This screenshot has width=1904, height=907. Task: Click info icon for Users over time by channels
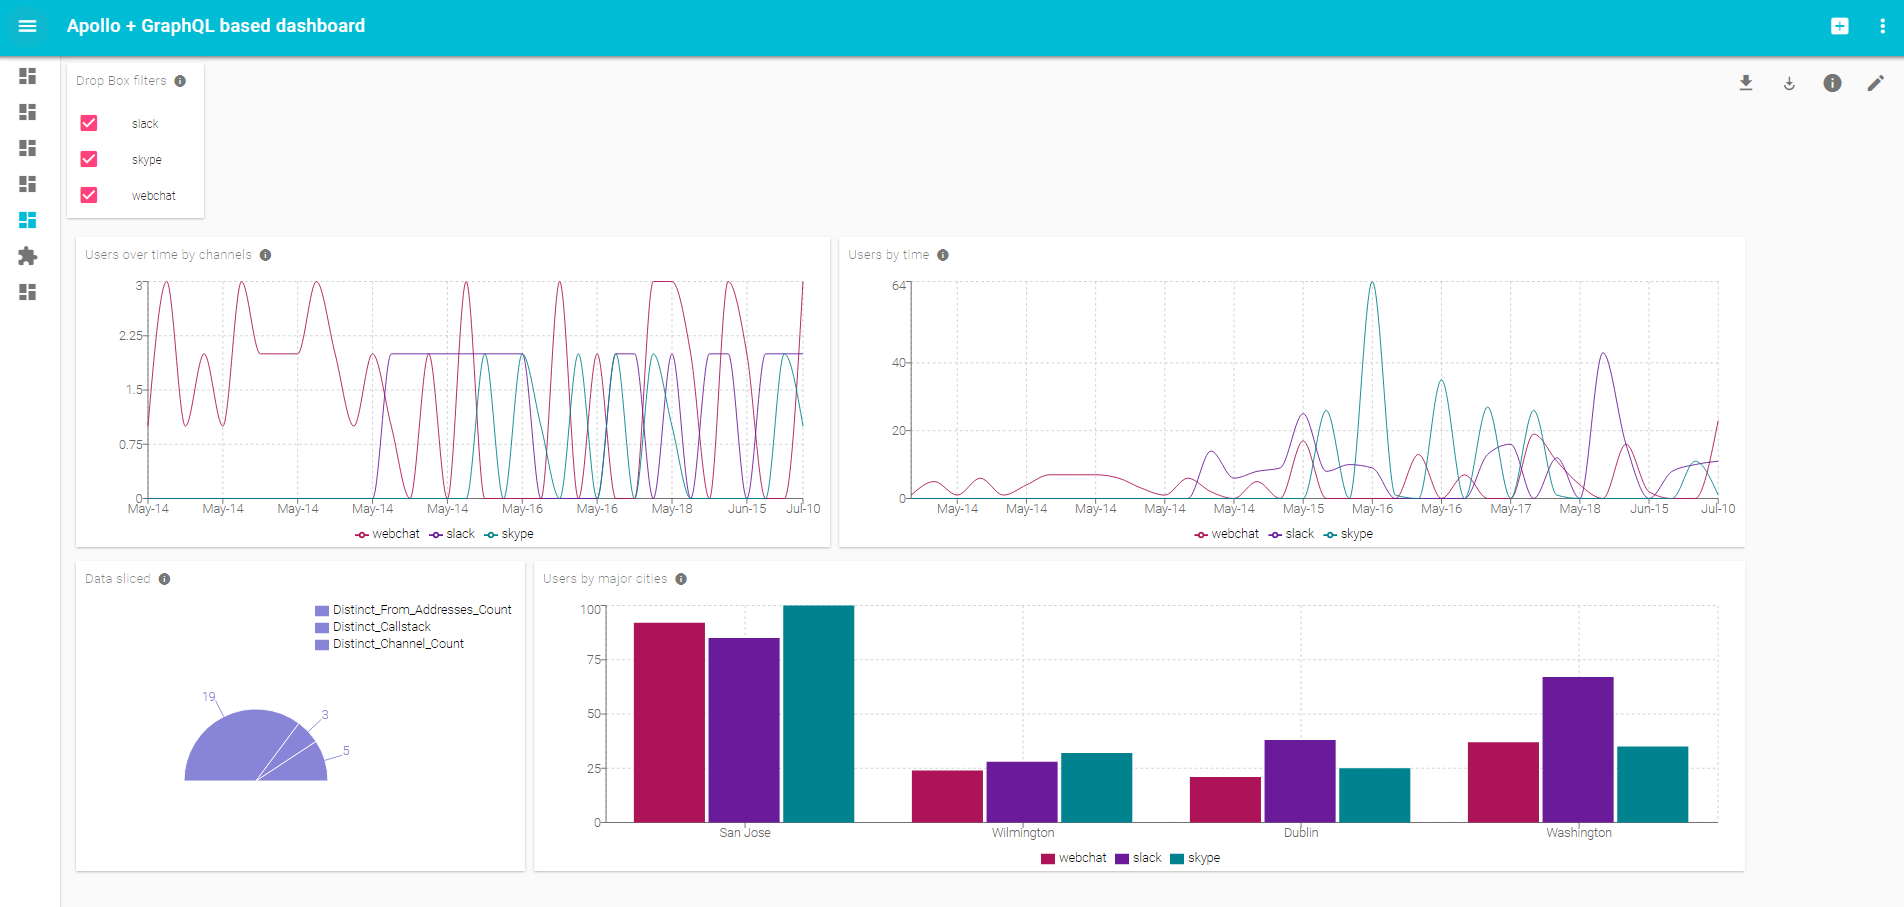[265, 255]
